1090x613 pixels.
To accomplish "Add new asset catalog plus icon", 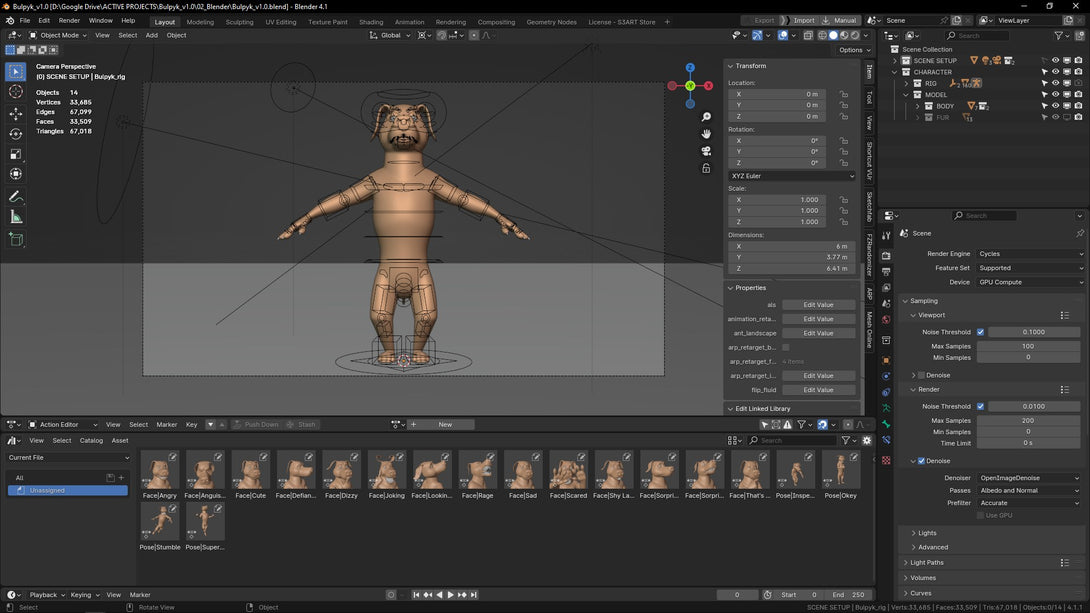I will point(121,477).
